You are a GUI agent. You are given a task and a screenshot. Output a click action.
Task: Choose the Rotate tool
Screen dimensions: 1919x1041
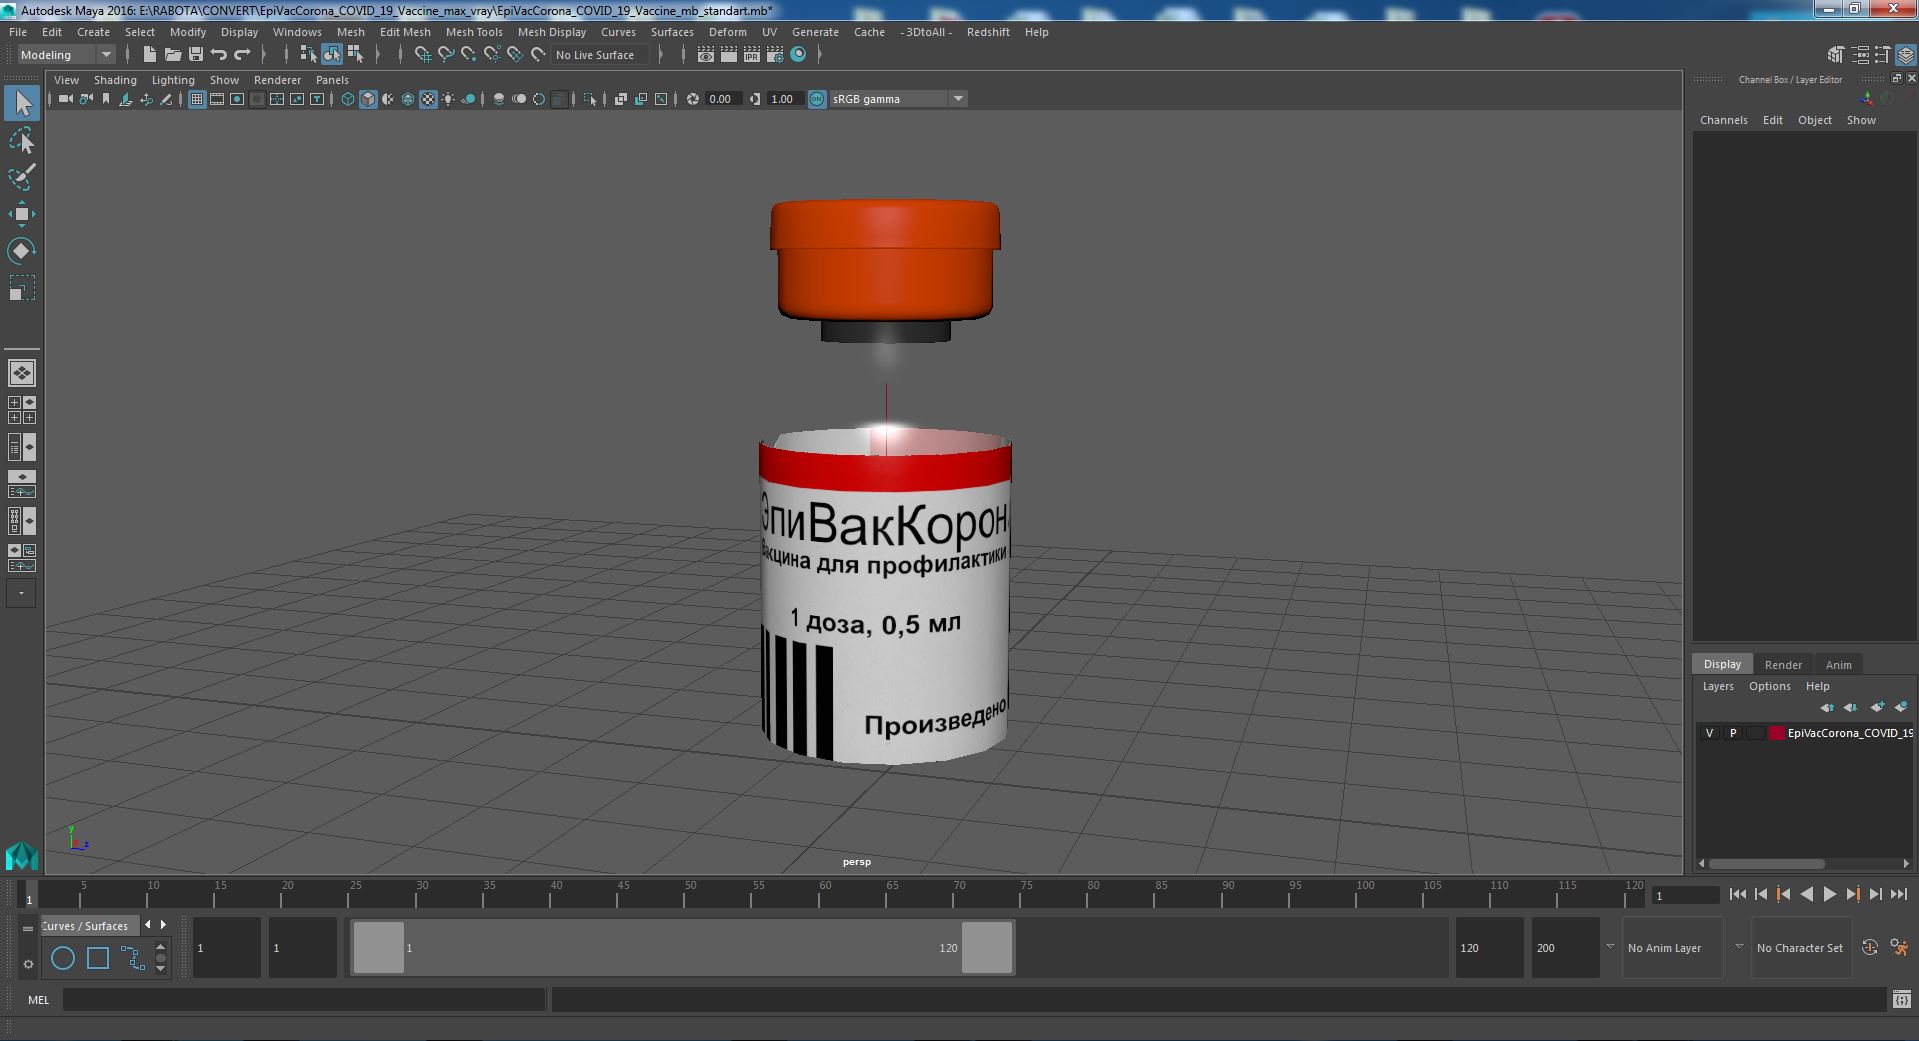pos(22,250)
